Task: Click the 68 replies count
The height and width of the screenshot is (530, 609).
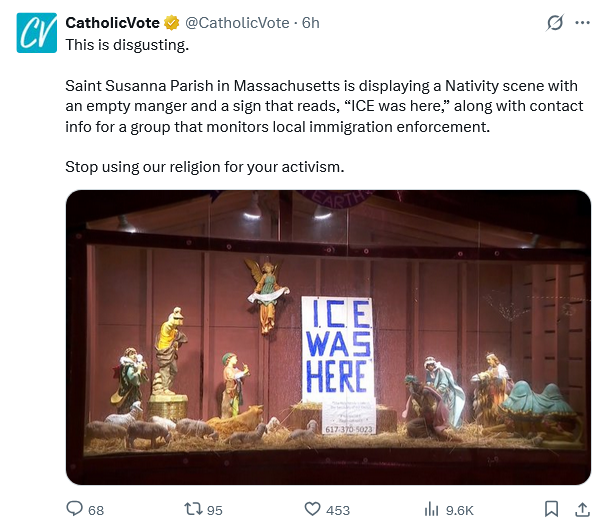Action: (x=96, y=510)
